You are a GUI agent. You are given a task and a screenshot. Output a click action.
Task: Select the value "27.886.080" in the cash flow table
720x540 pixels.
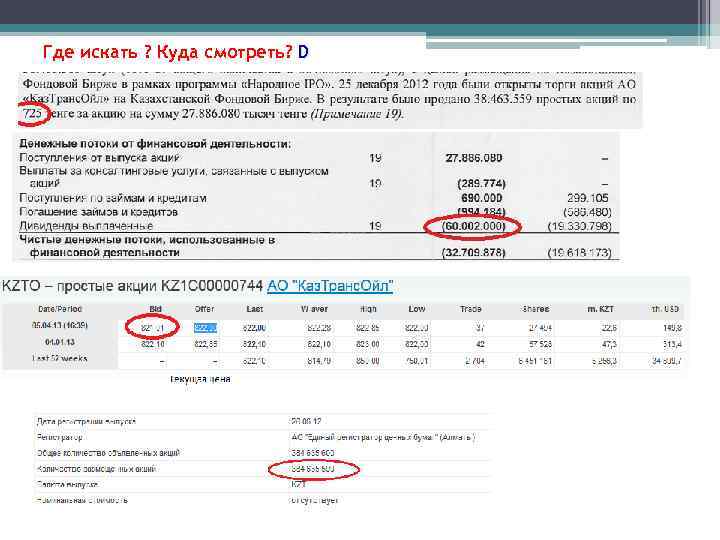click(474, 158)
